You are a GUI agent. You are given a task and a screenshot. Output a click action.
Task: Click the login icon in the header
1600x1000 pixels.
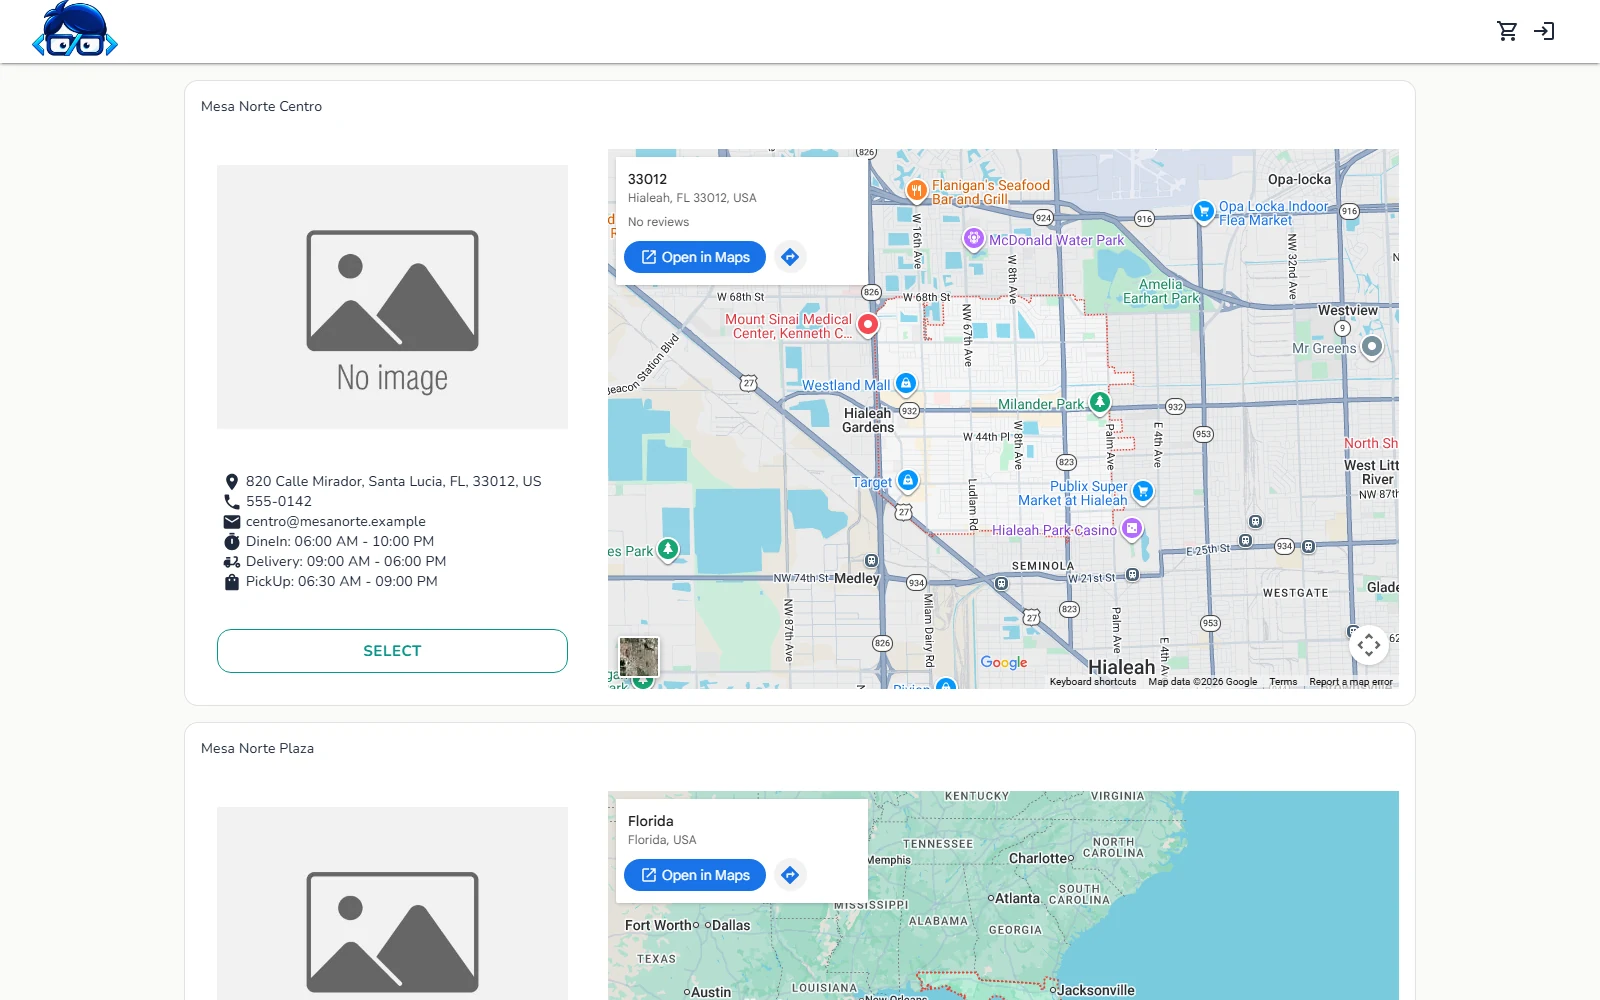[1544, 31]
